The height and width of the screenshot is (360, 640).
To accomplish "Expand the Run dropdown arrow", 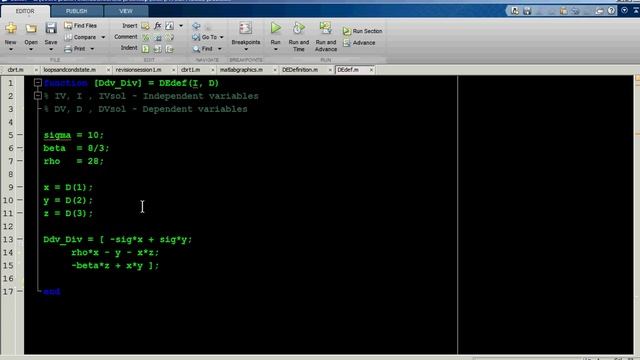I will pyautogui.click(x=276, y=50).
